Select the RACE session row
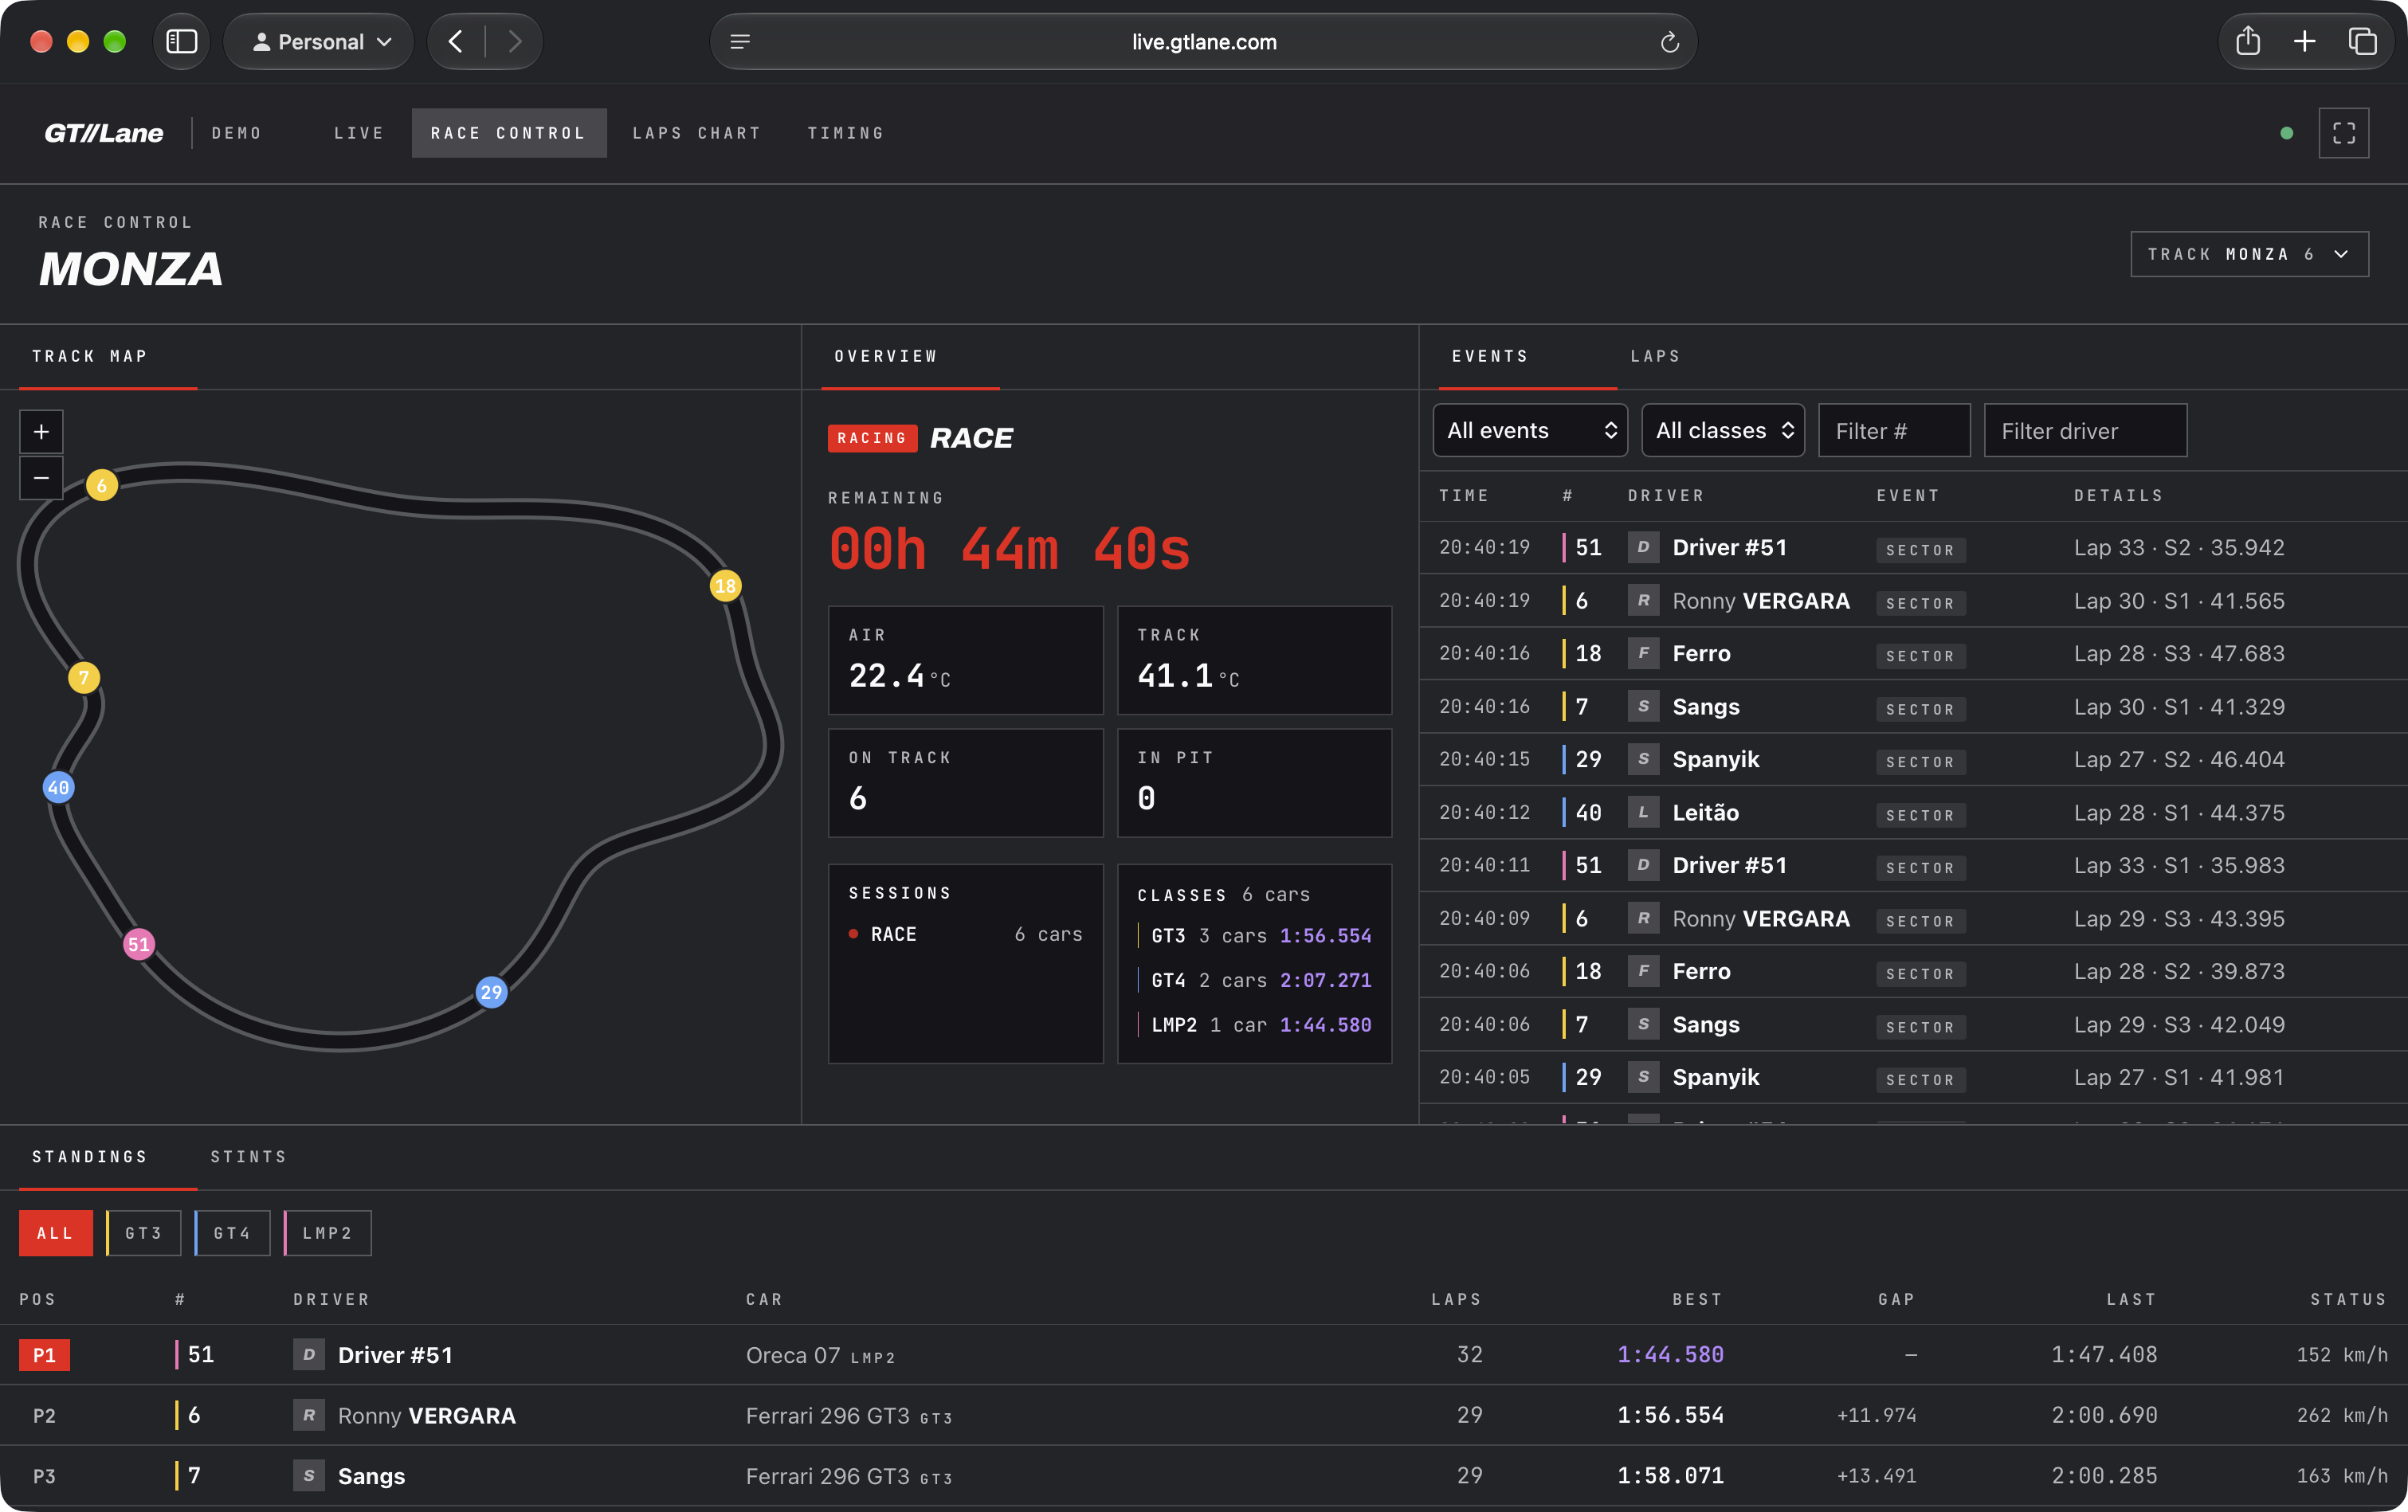Image resolution: width=2408 pixels, height=1512 pixels. click(x=966, y=935)
